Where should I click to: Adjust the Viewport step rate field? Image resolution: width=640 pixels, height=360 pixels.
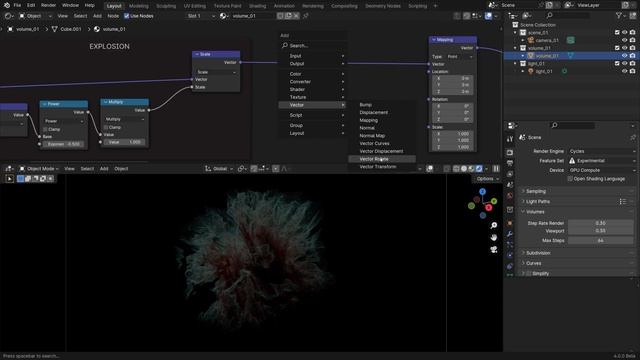[x=600, y=231]
